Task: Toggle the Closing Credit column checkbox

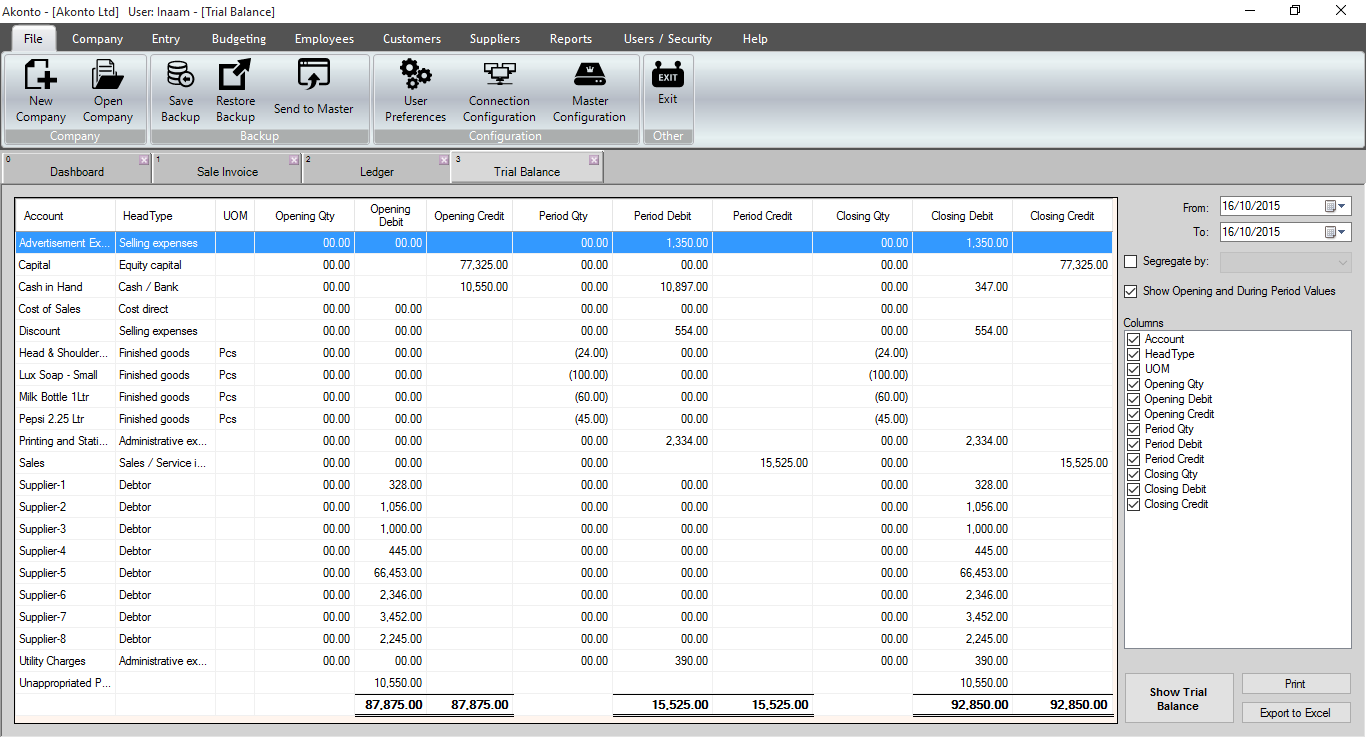Action: [1133, 504]
